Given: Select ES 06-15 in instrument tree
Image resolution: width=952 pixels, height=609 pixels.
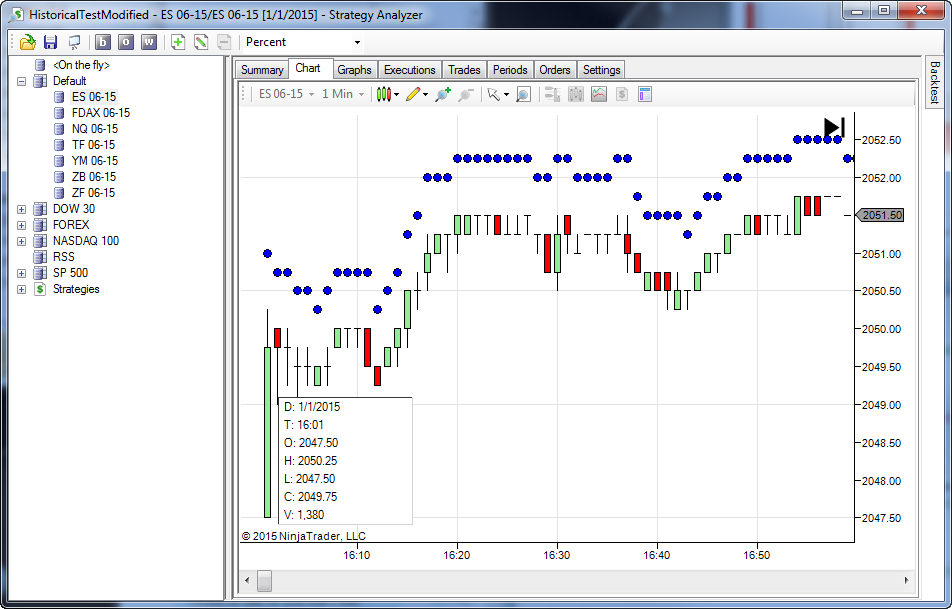Looking at the screenshot, I should (94, 97).
